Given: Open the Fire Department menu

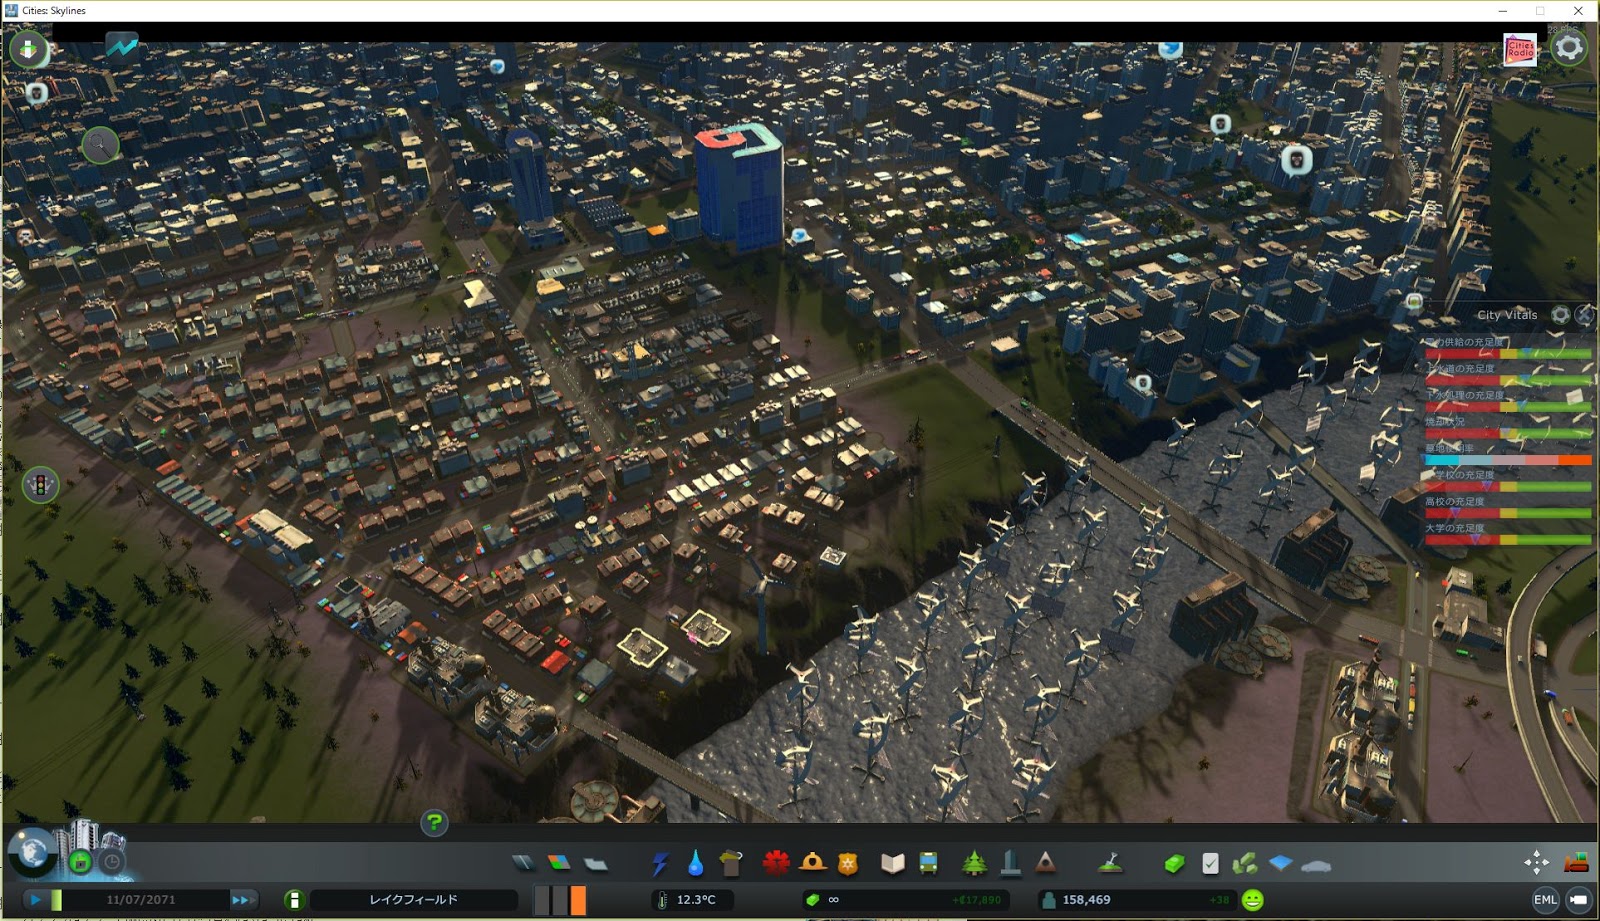Looking at the screenshot, I should click(812, 863).
